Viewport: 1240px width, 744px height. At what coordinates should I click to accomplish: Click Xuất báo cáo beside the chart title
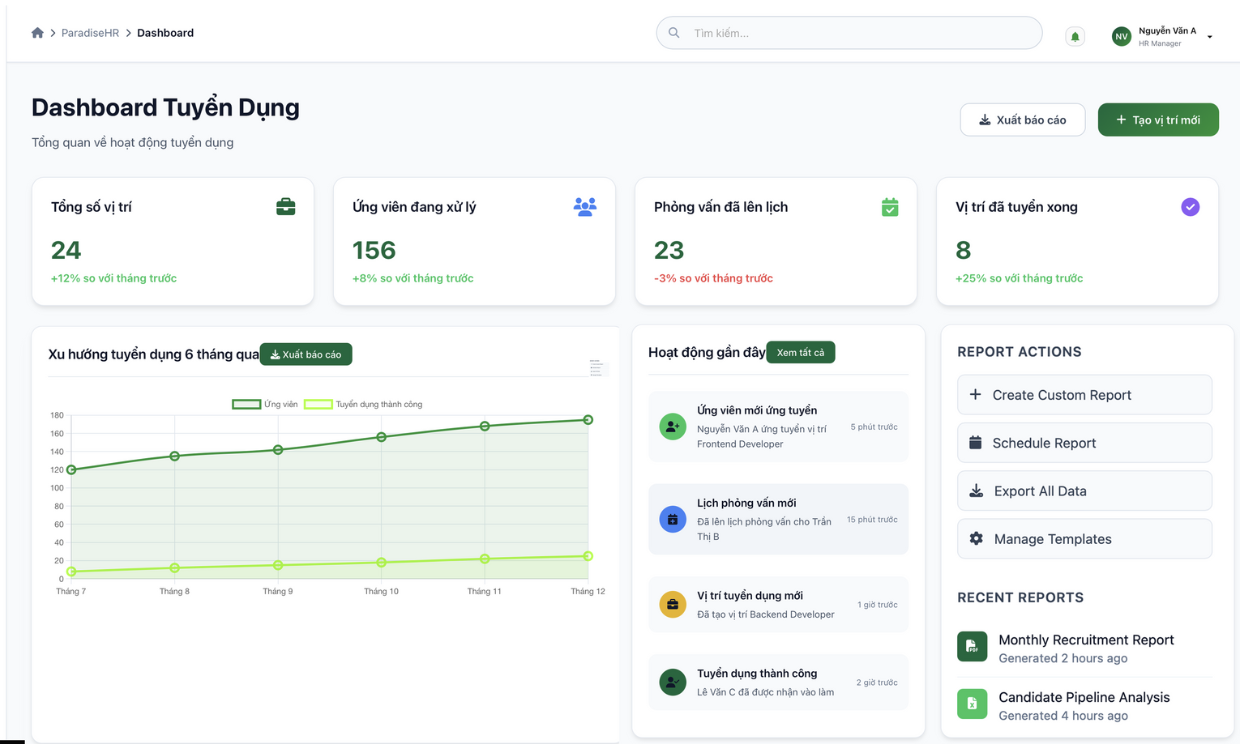click(x=306, y=354)
